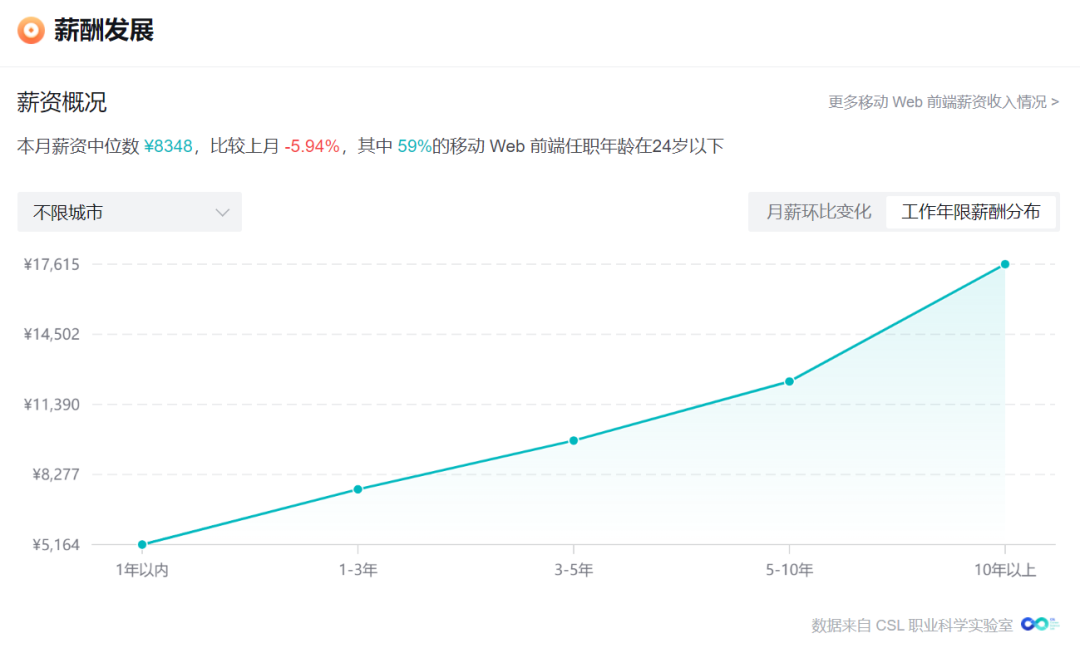Click the 5-10年 data point on line
This screenshot has width=1080, height=653.
789,381
